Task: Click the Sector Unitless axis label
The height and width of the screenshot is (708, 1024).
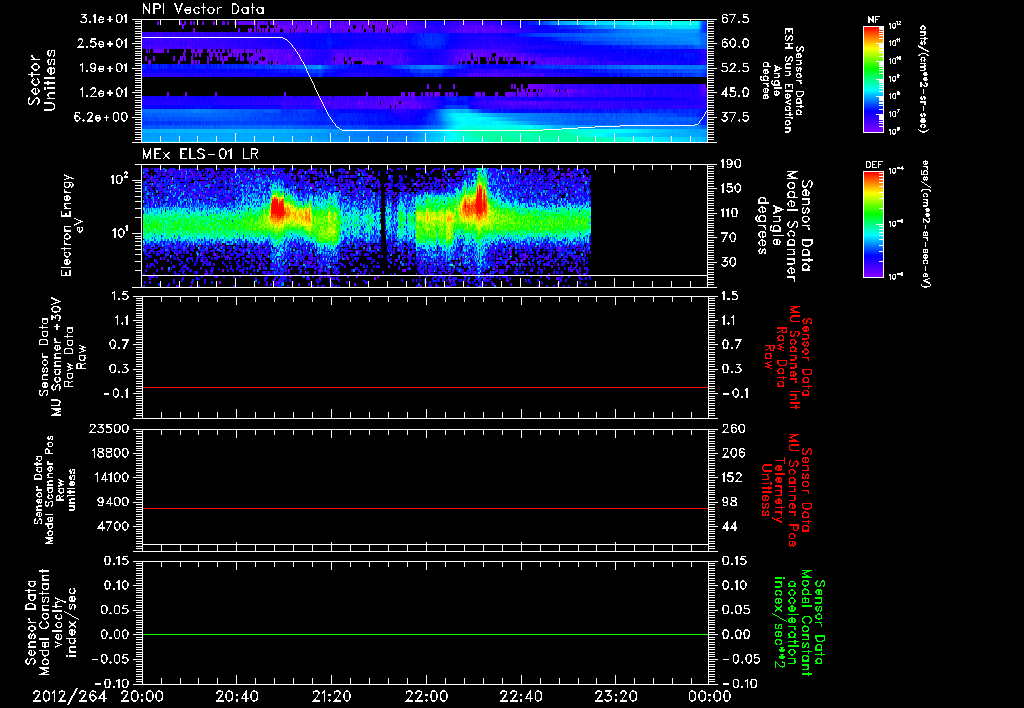Action: [x=42, y=80]
